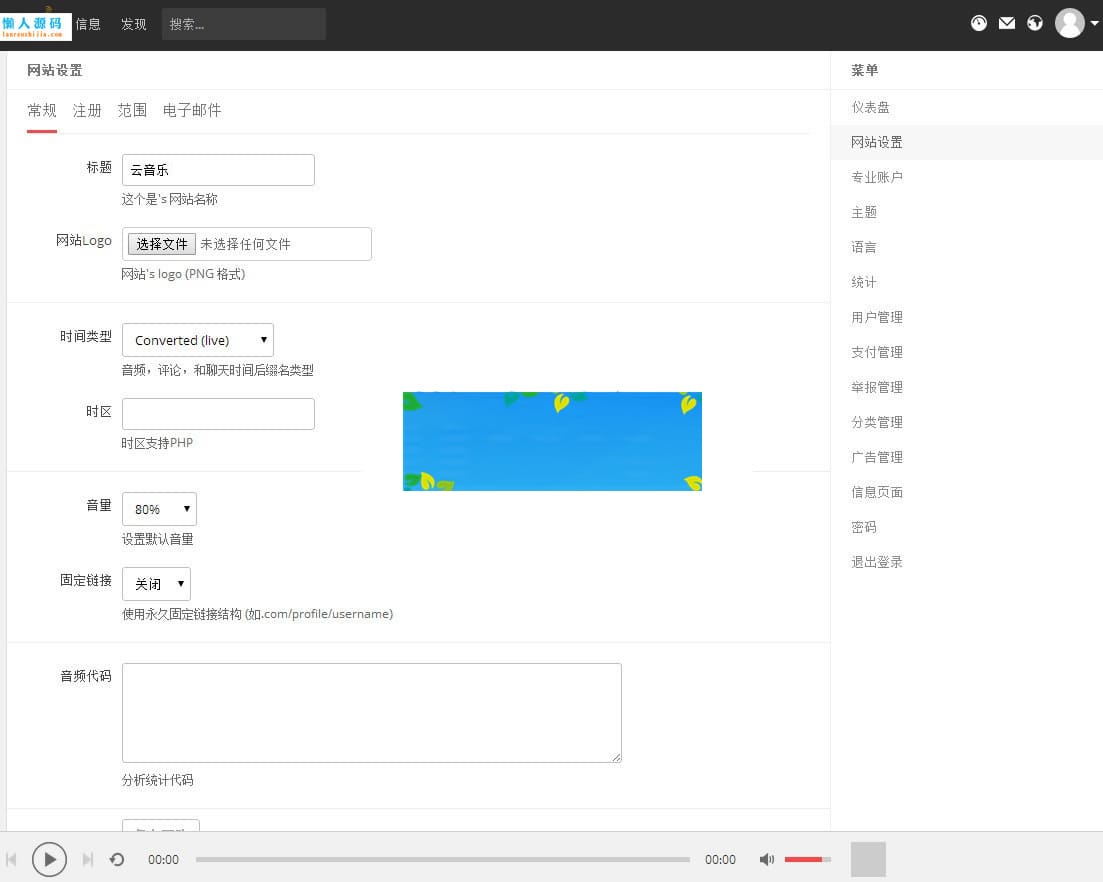Click 选择文件 to upload a logo
Viewport: 1103px width, 882px height.
[x=160, y=244]
